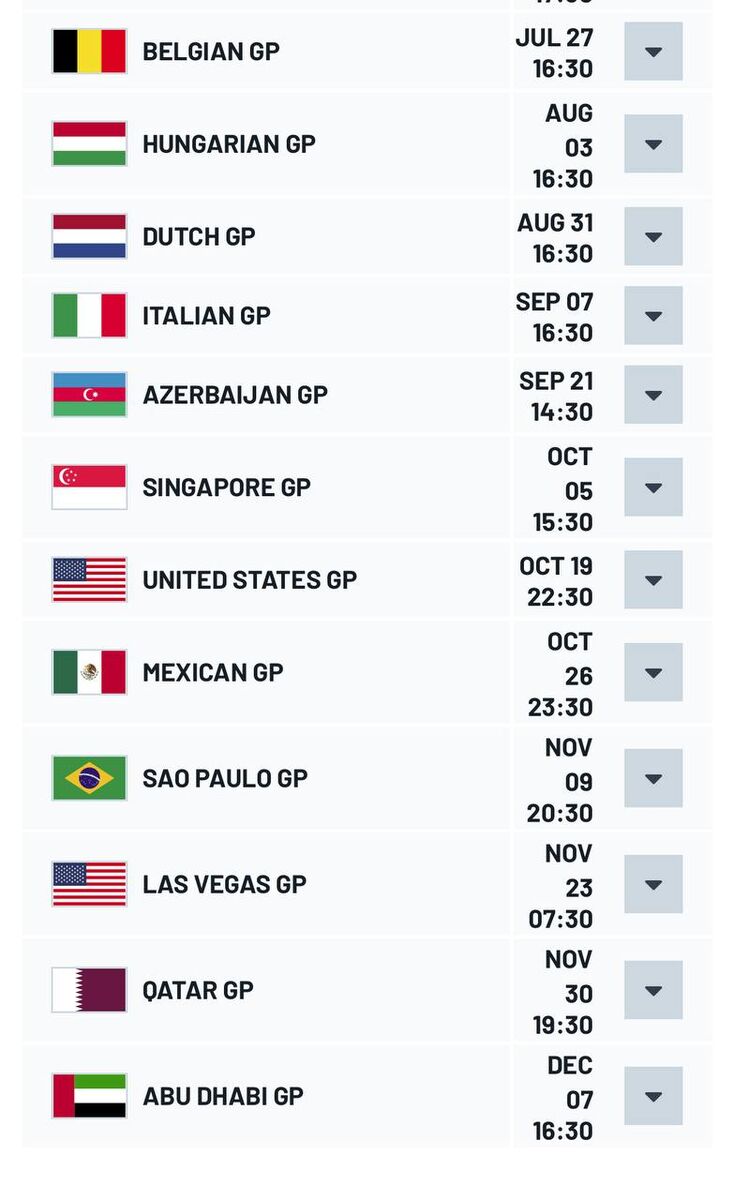This screenshot has width=734, height=1200.
Task: Expand the Dutch GP dropdown arrow
Action: point(653,237)
